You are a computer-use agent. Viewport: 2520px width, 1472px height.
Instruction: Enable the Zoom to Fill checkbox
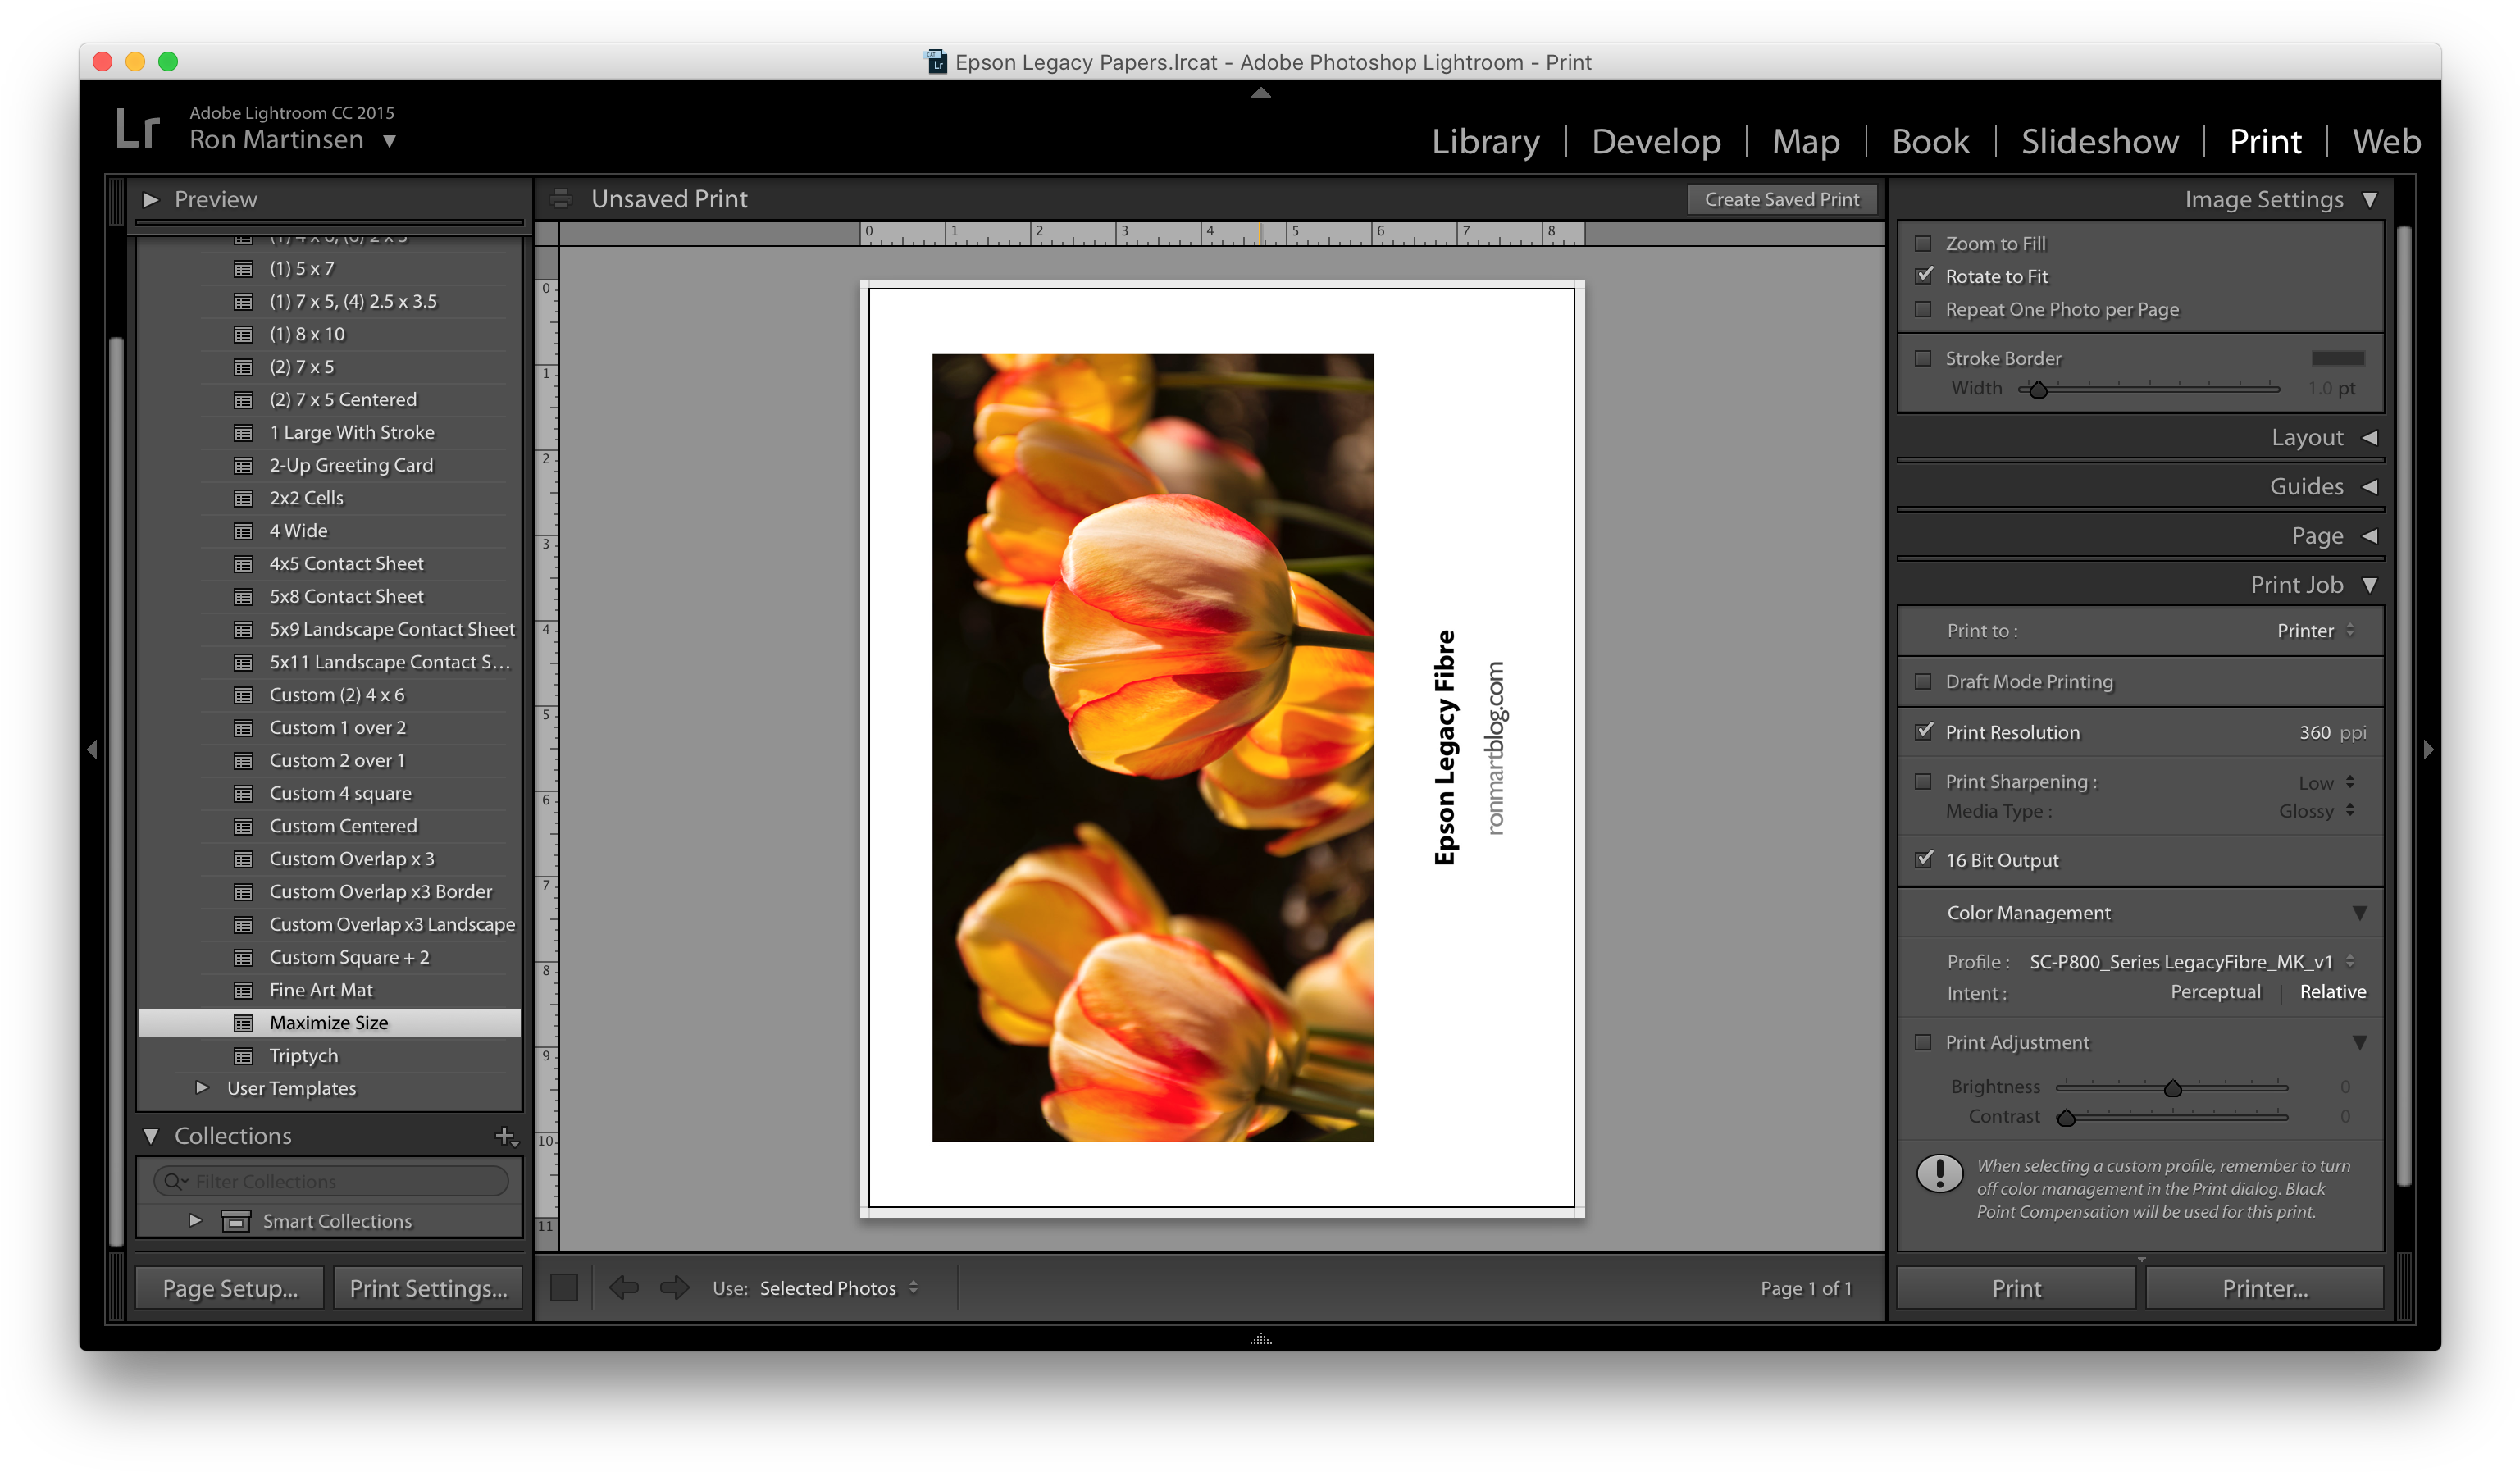[1923, 243]
